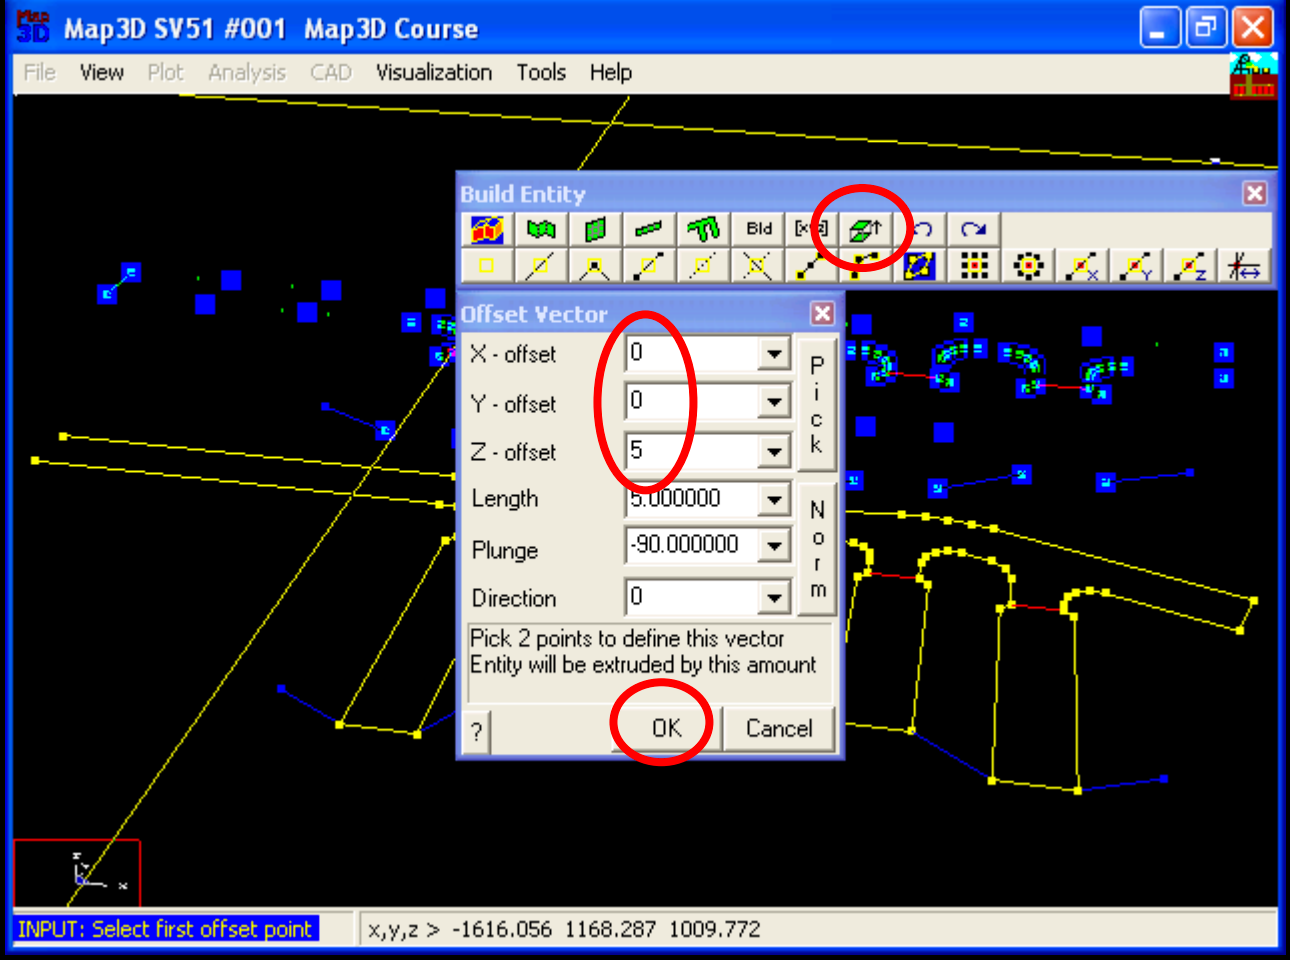Viewport: 1290px width, 960px height.
Task: Open the grid of points snap tool
Action: pyautogui.click(x=974, y=266)
